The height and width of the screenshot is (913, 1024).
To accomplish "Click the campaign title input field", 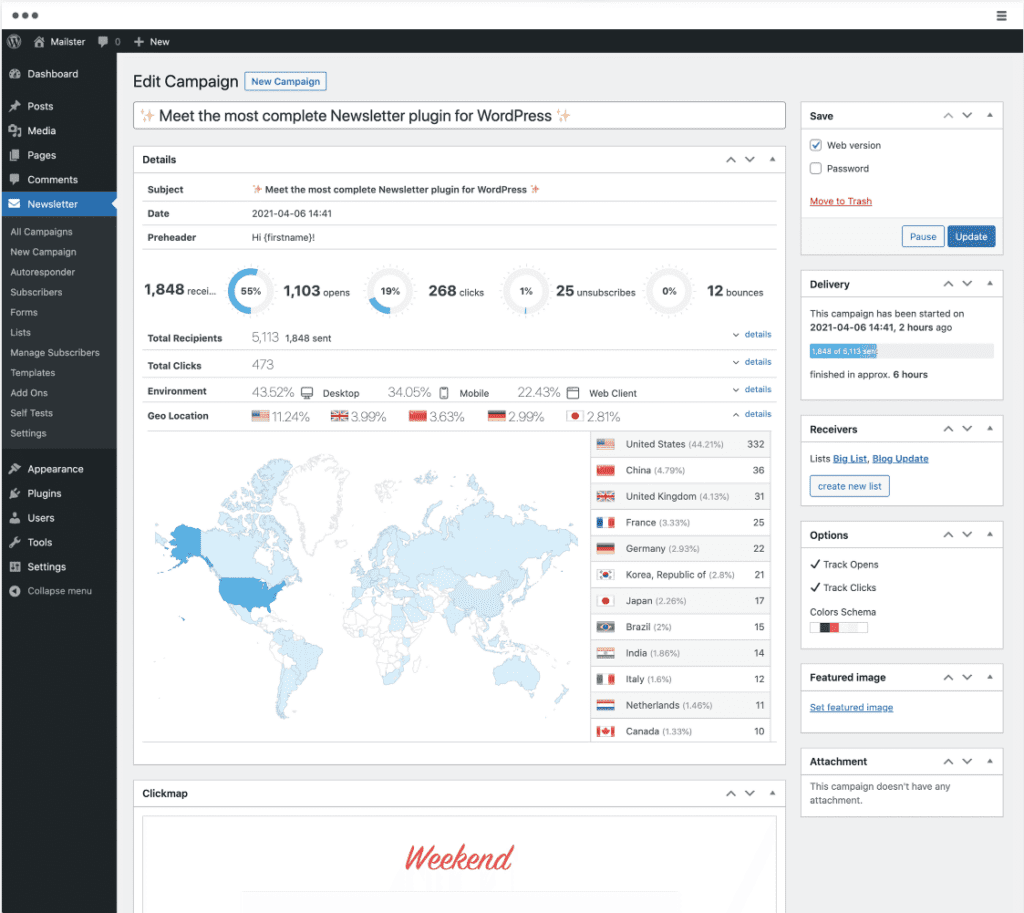I will pyautogui.click(x=459, y=116).
